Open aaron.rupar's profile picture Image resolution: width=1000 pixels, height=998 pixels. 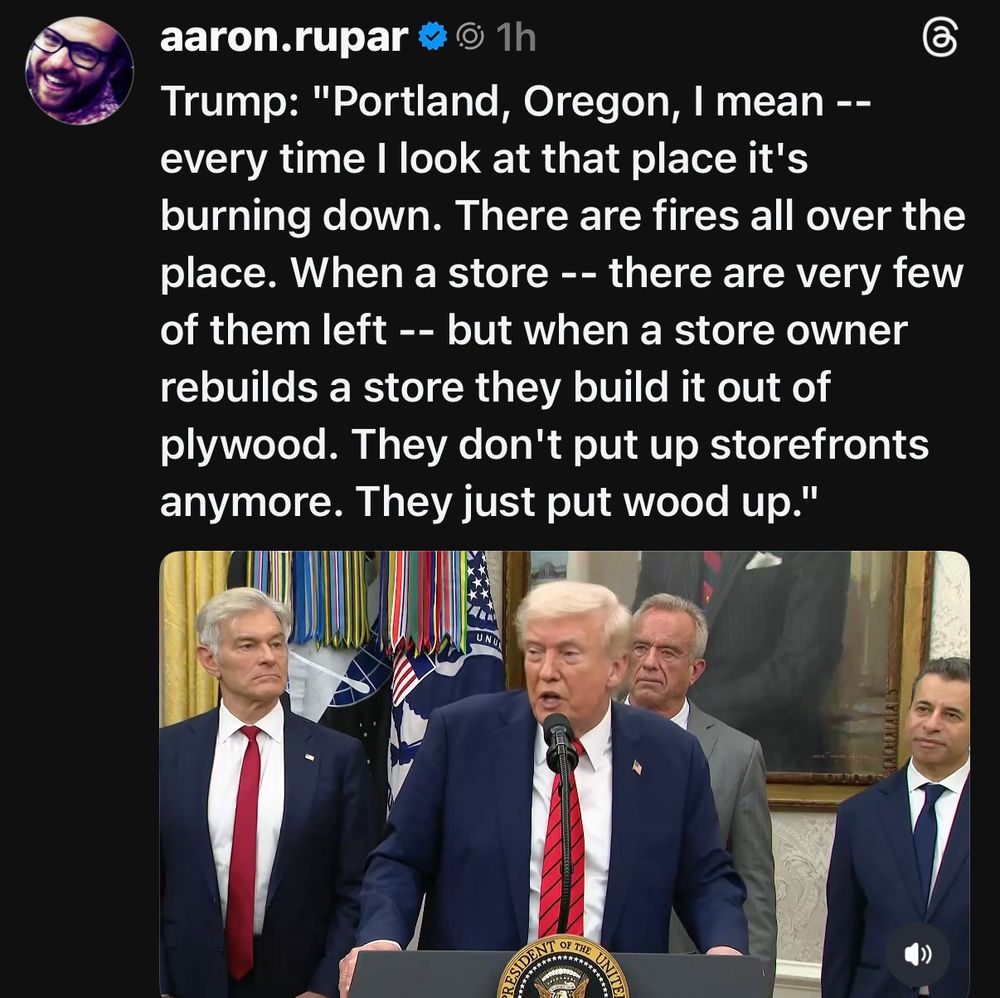tap(79, 70)
